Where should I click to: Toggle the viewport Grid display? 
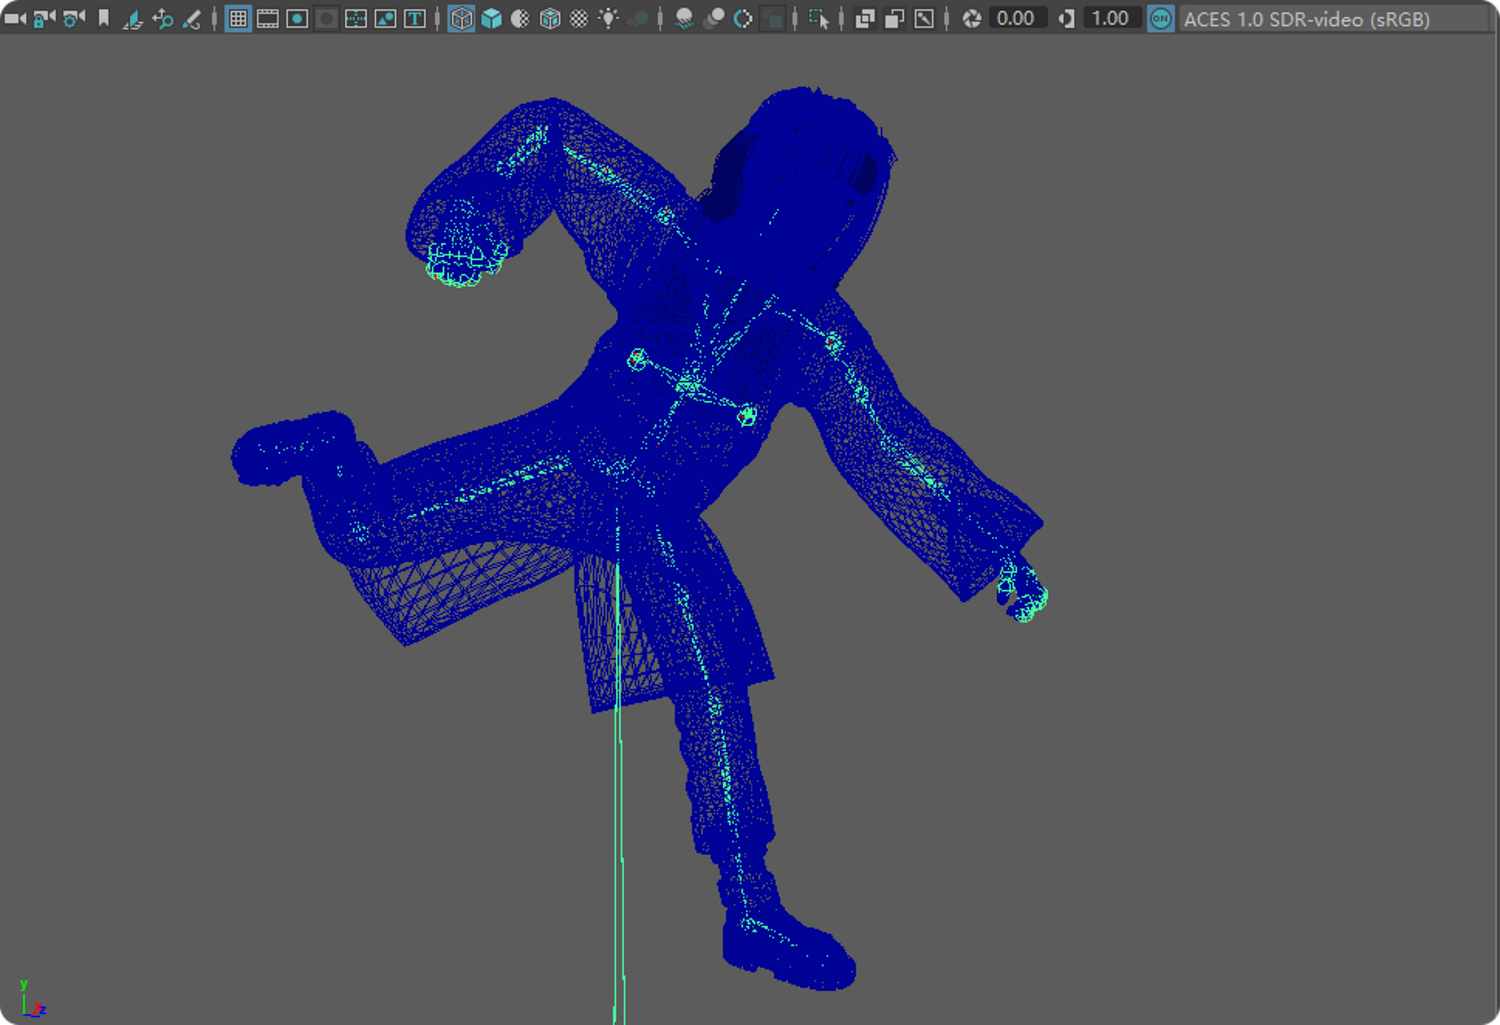pyautogui.click(x=238, y=18)
